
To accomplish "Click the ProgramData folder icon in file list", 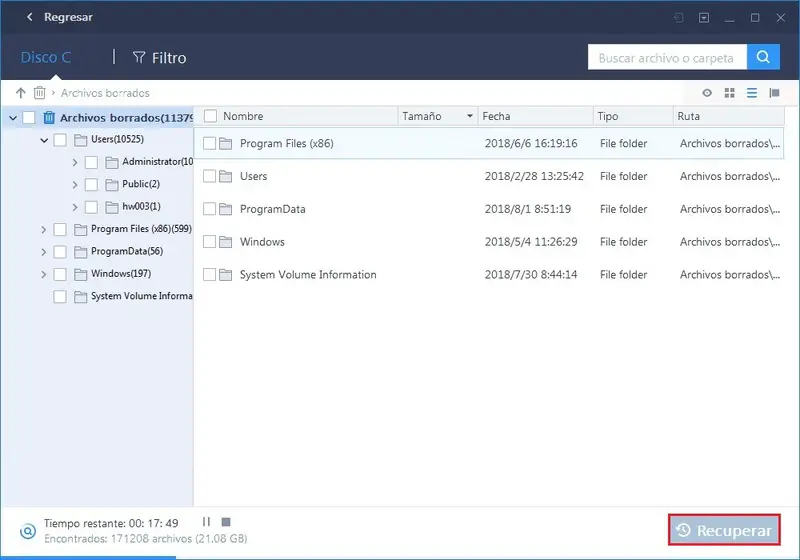I will coord(226,209).
